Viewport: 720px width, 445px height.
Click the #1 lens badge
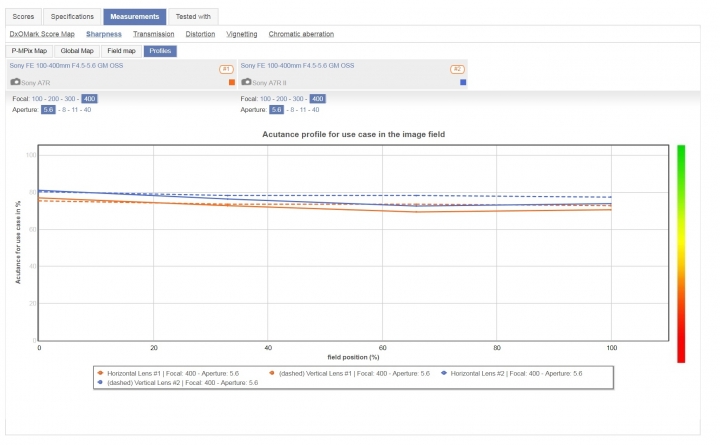[x=226, y=69]
